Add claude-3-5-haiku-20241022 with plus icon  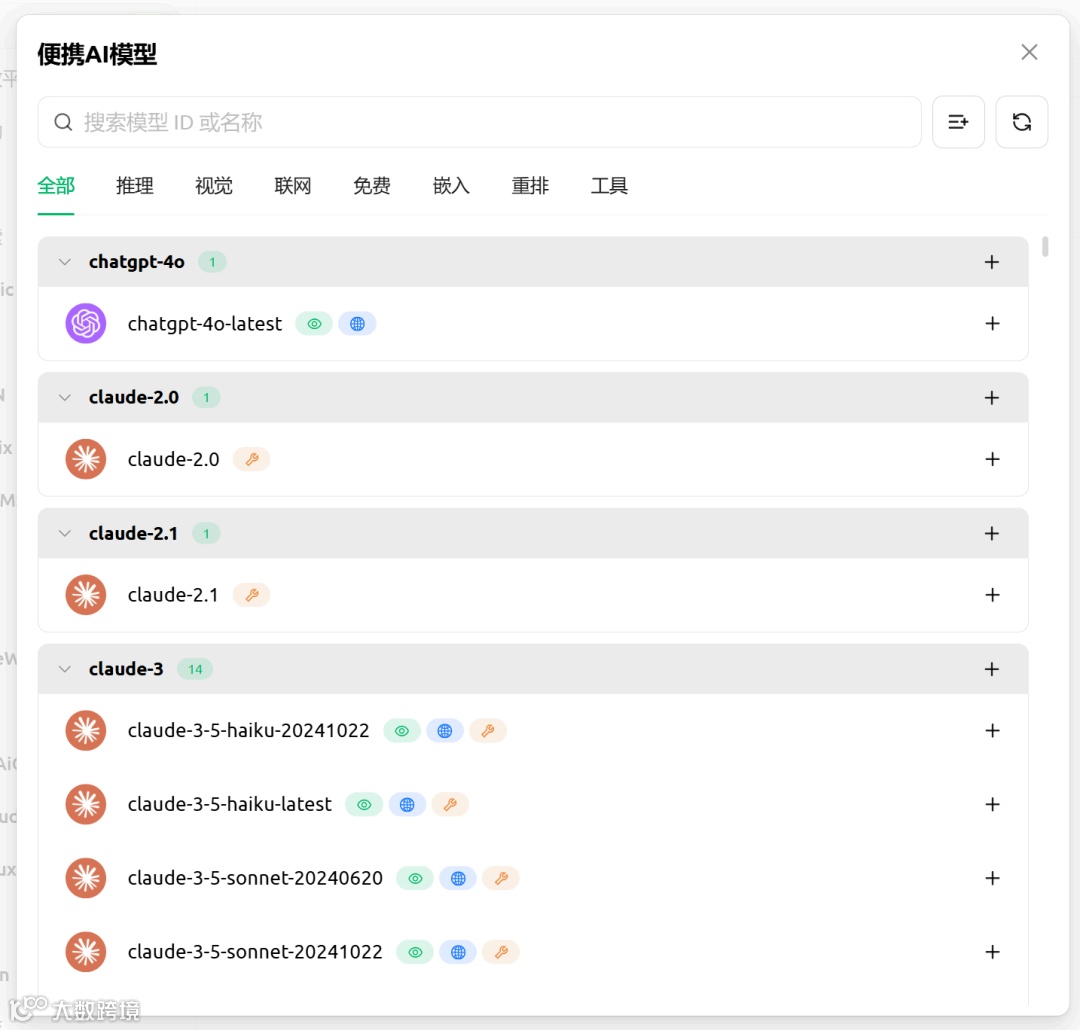tap(992, 730)
